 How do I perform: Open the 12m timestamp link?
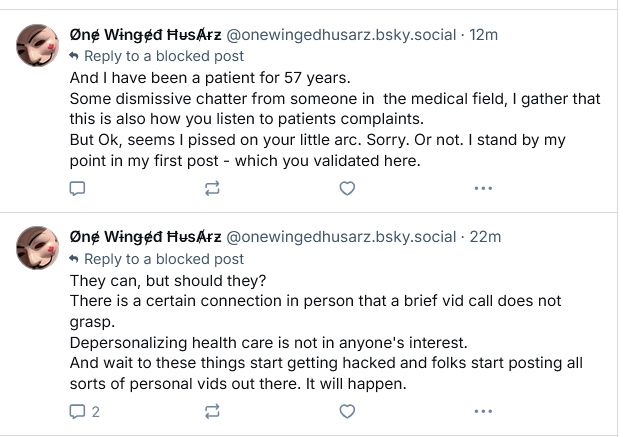click(x=484, y=35)
